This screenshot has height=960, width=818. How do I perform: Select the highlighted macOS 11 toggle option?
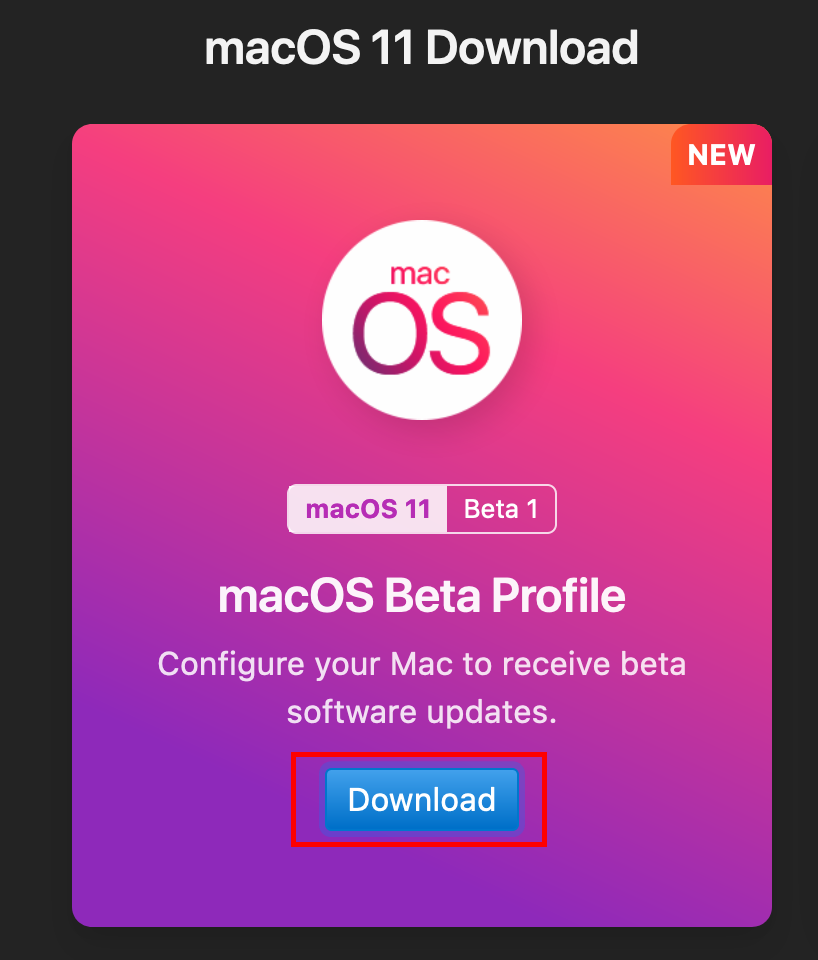click(x=366, y=508)
